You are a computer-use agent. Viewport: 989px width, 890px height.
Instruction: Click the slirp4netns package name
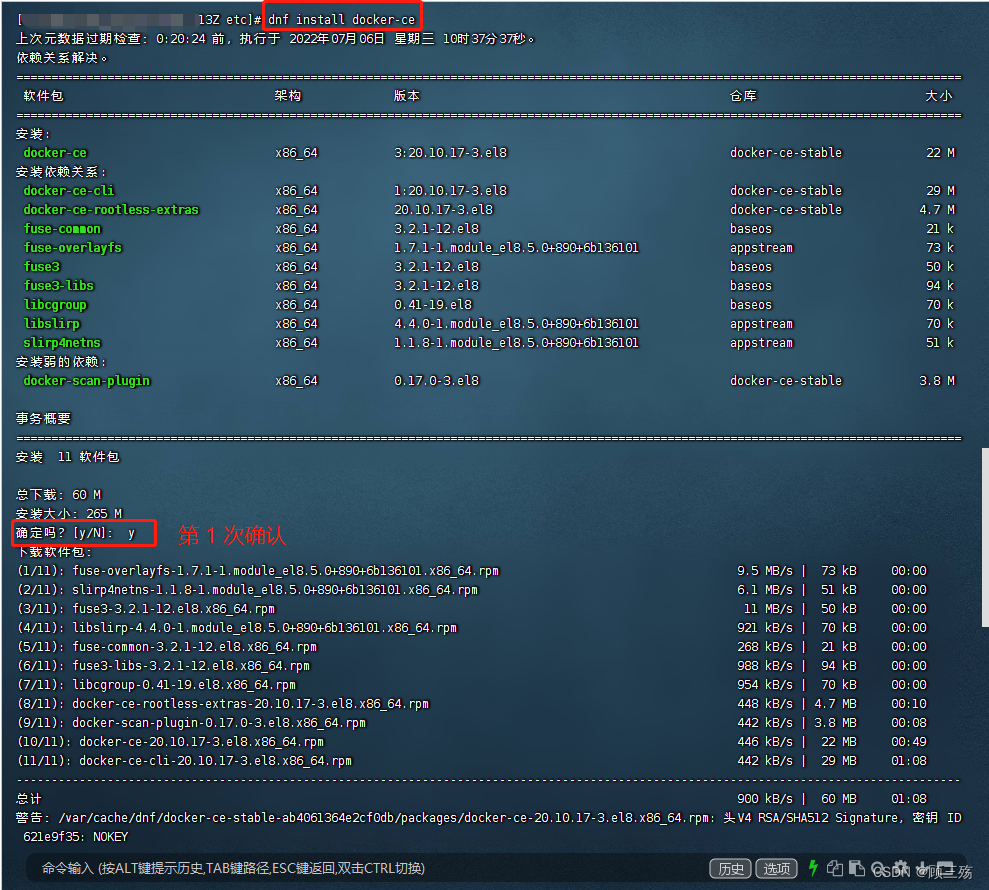pos(63,342)
